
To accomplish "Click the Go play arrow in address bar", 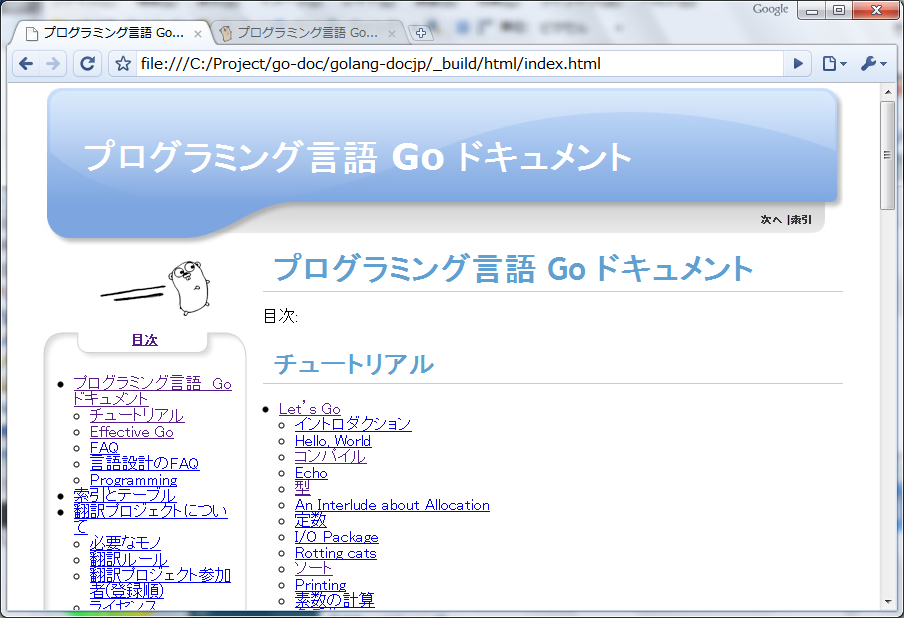I will click(x=798, y=63).
